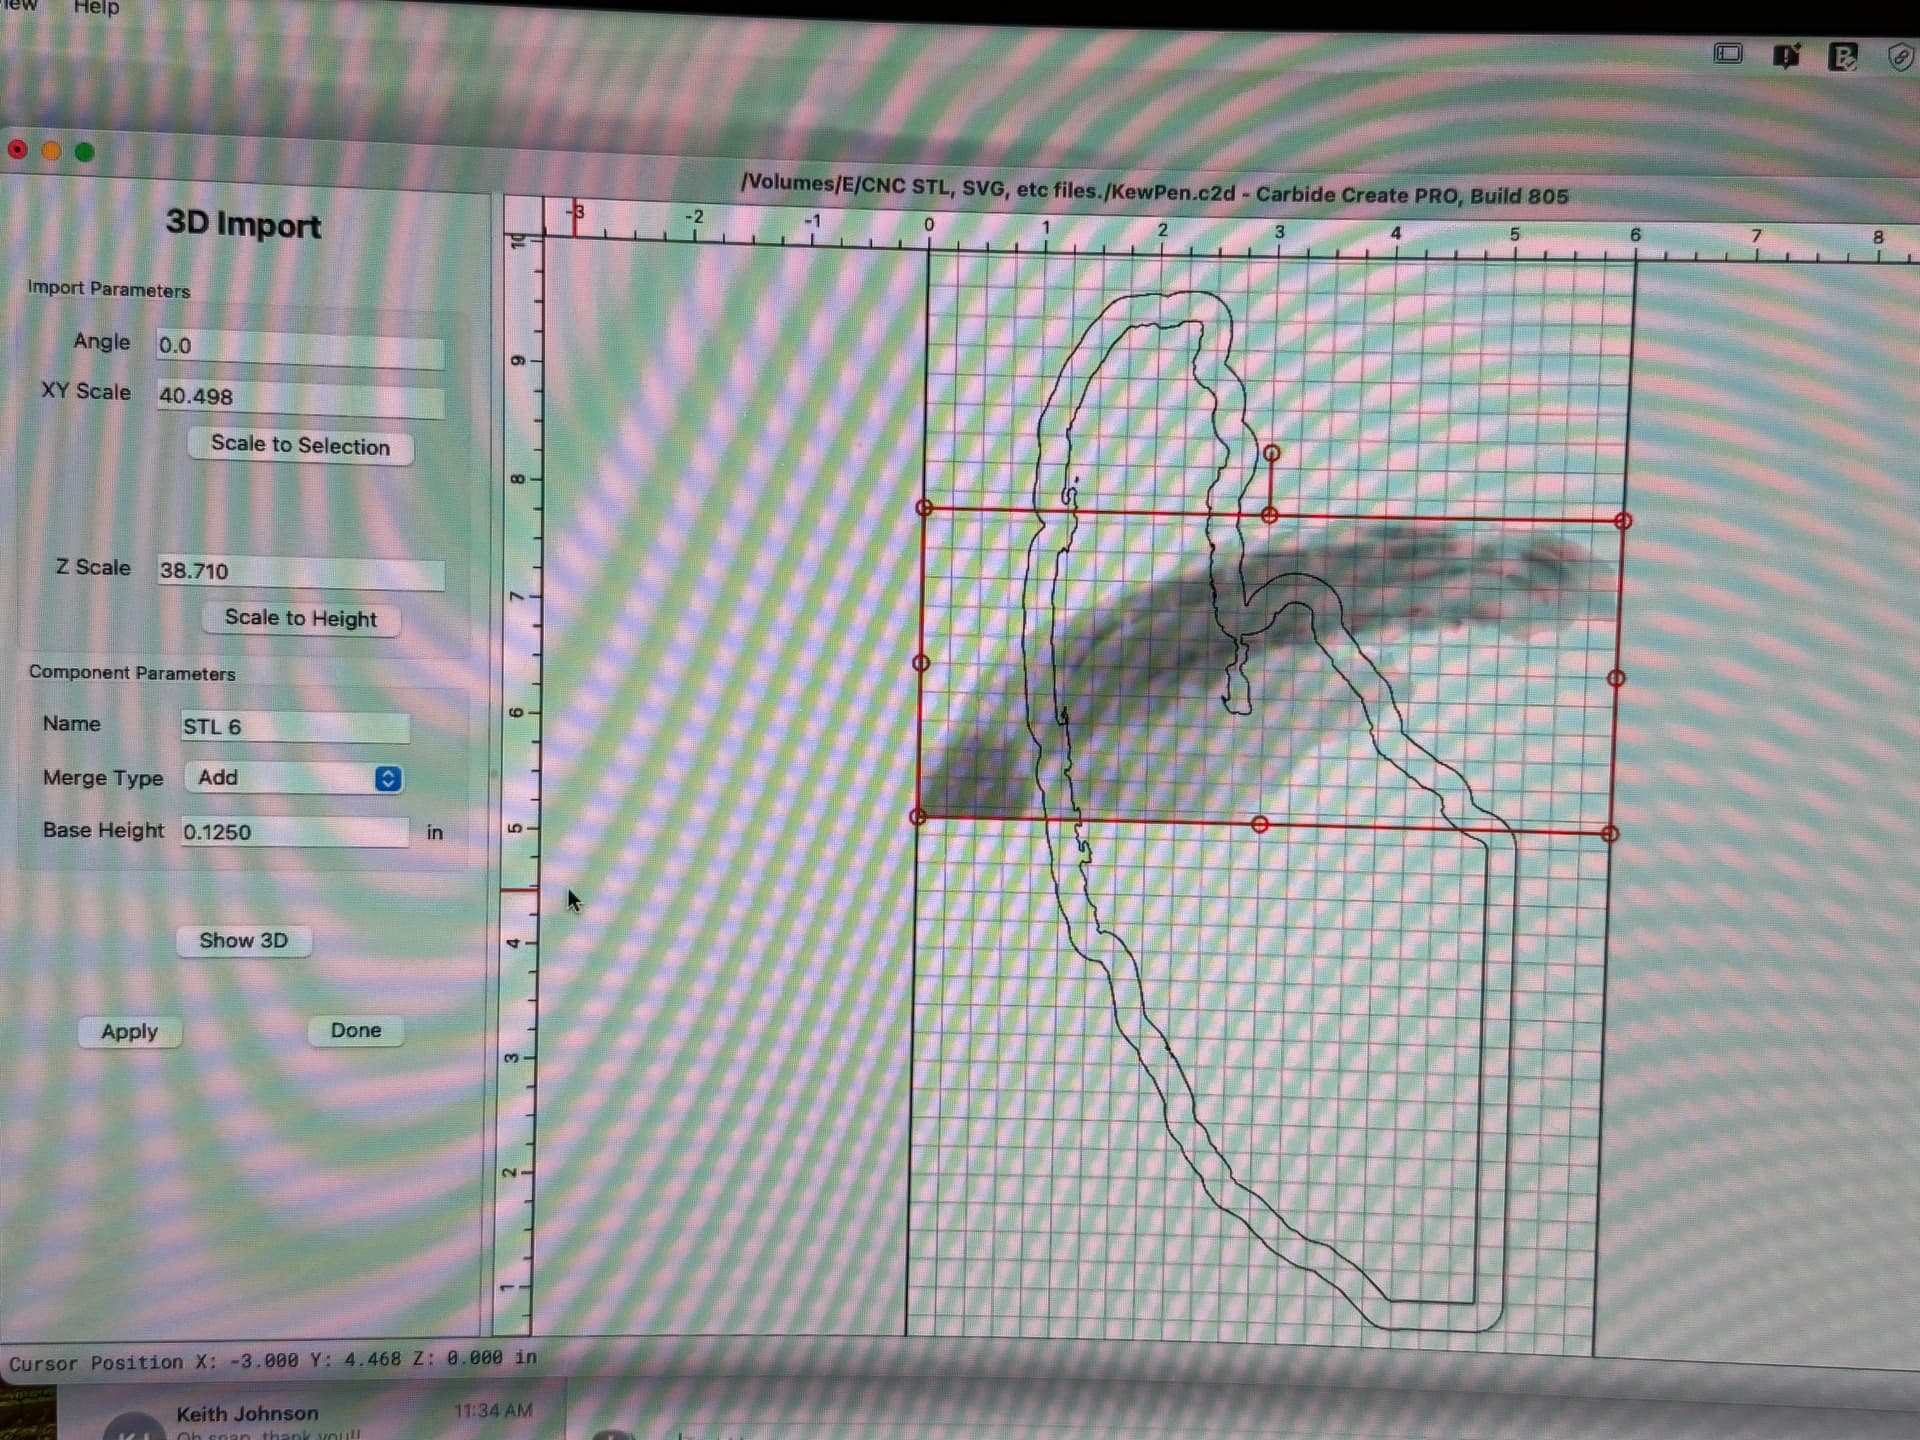
Task: Click the rotation handle above the selection box
Action: (x=1271, y=453)
